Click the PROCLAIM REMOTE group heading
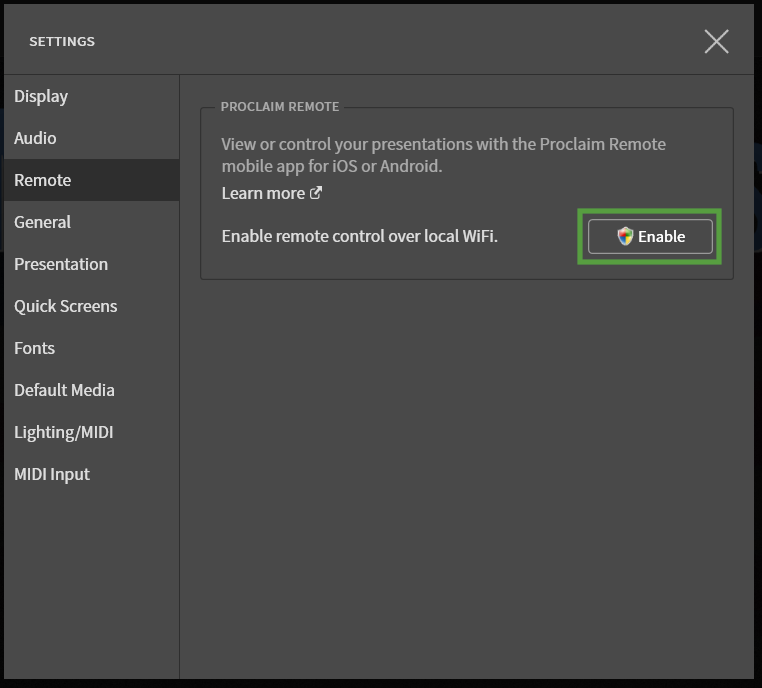This screenshot has width=762, height=688. 280,106
